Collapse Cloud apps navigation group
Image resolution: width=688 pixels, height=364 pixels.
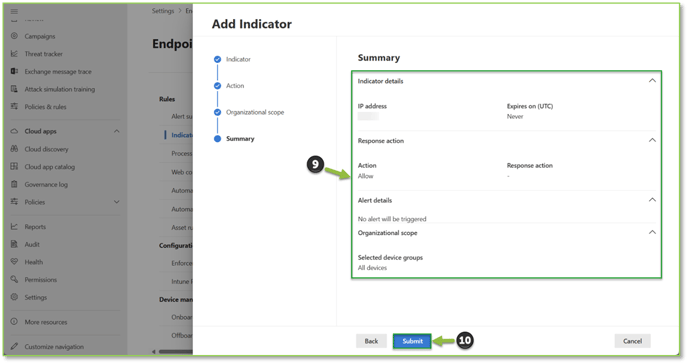point(117,131)
